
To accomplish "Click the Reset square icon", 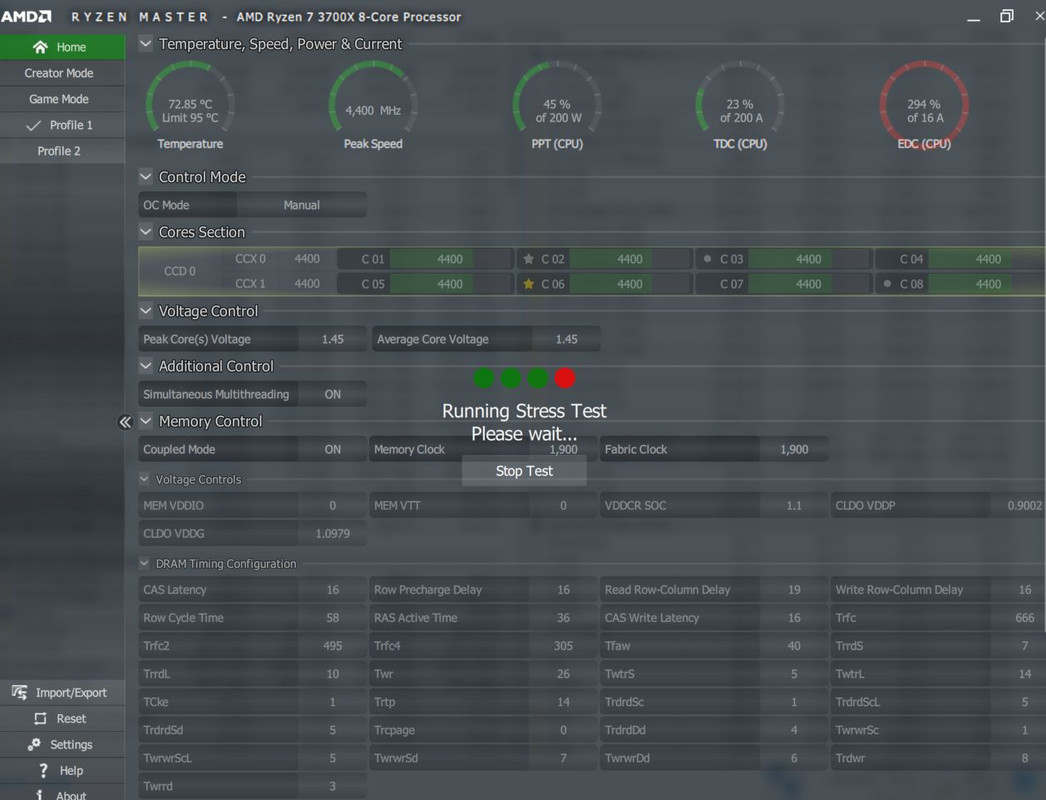I will coord(40,719).
